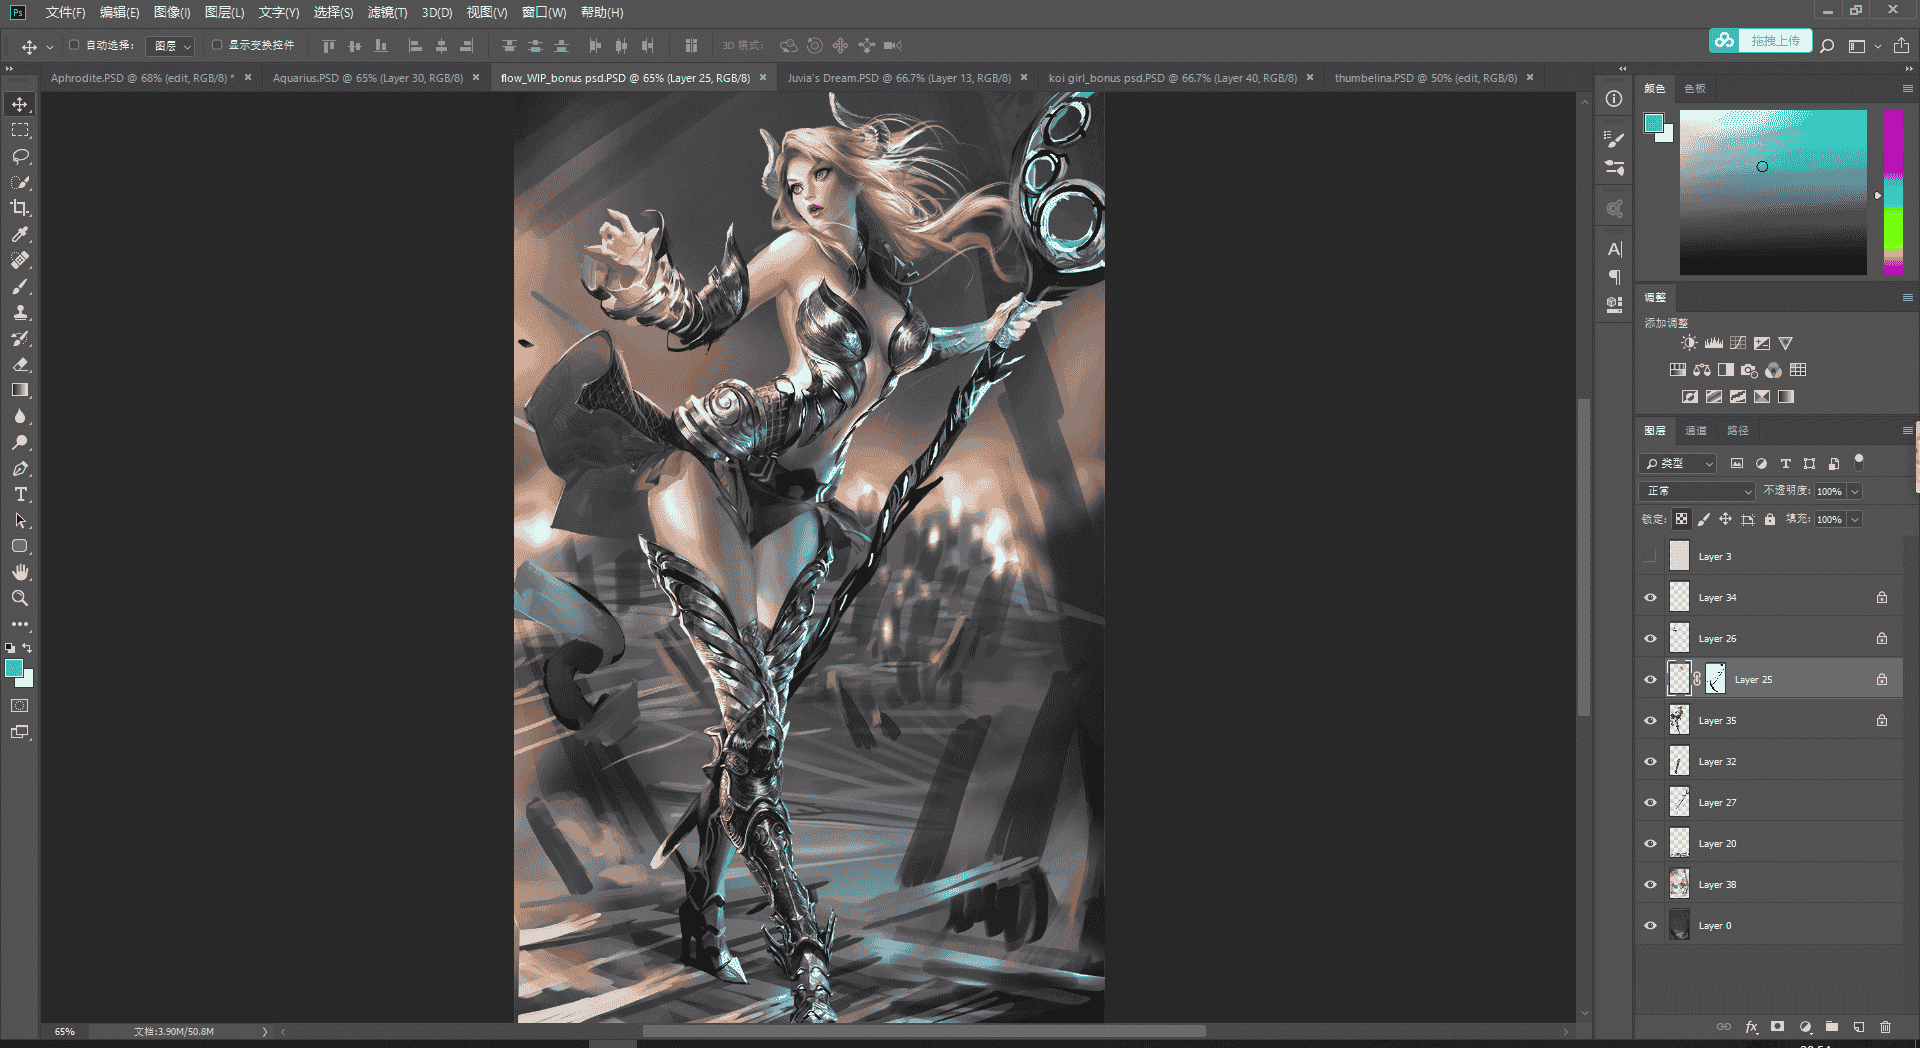The height and width of the screenshot is (1048, 1920).
Task: Click the cloud upload button
Action: (1760, 41)
